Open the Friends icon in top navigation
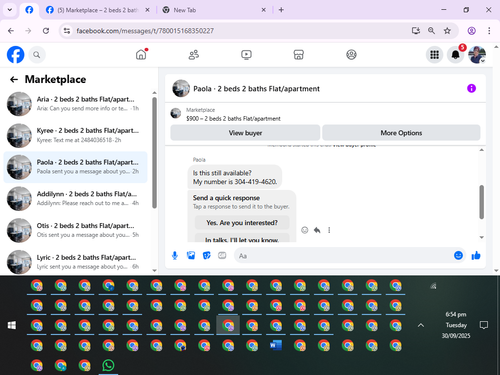The width and height of the screenshot is (500, 375). (x=194, y=54)
